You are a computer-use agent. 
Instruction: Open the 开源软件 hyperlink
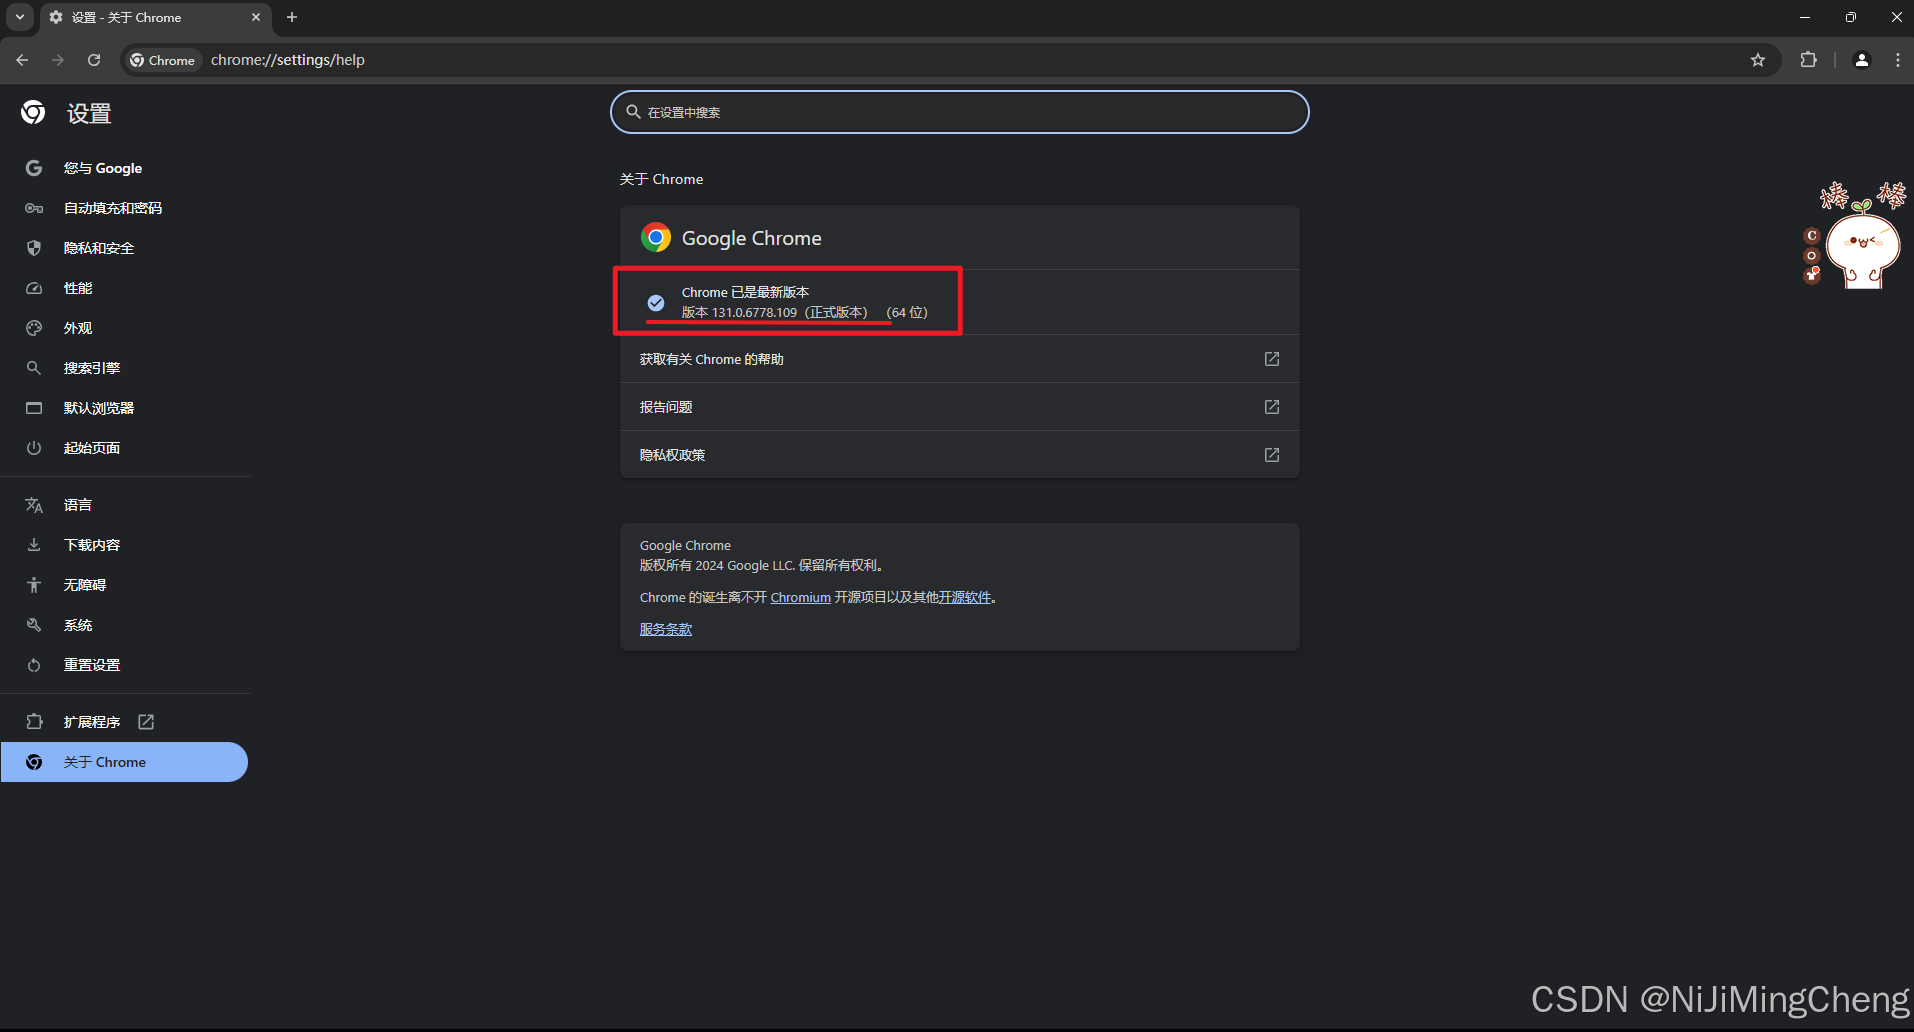pyautogui.click(x=964, y=598)
